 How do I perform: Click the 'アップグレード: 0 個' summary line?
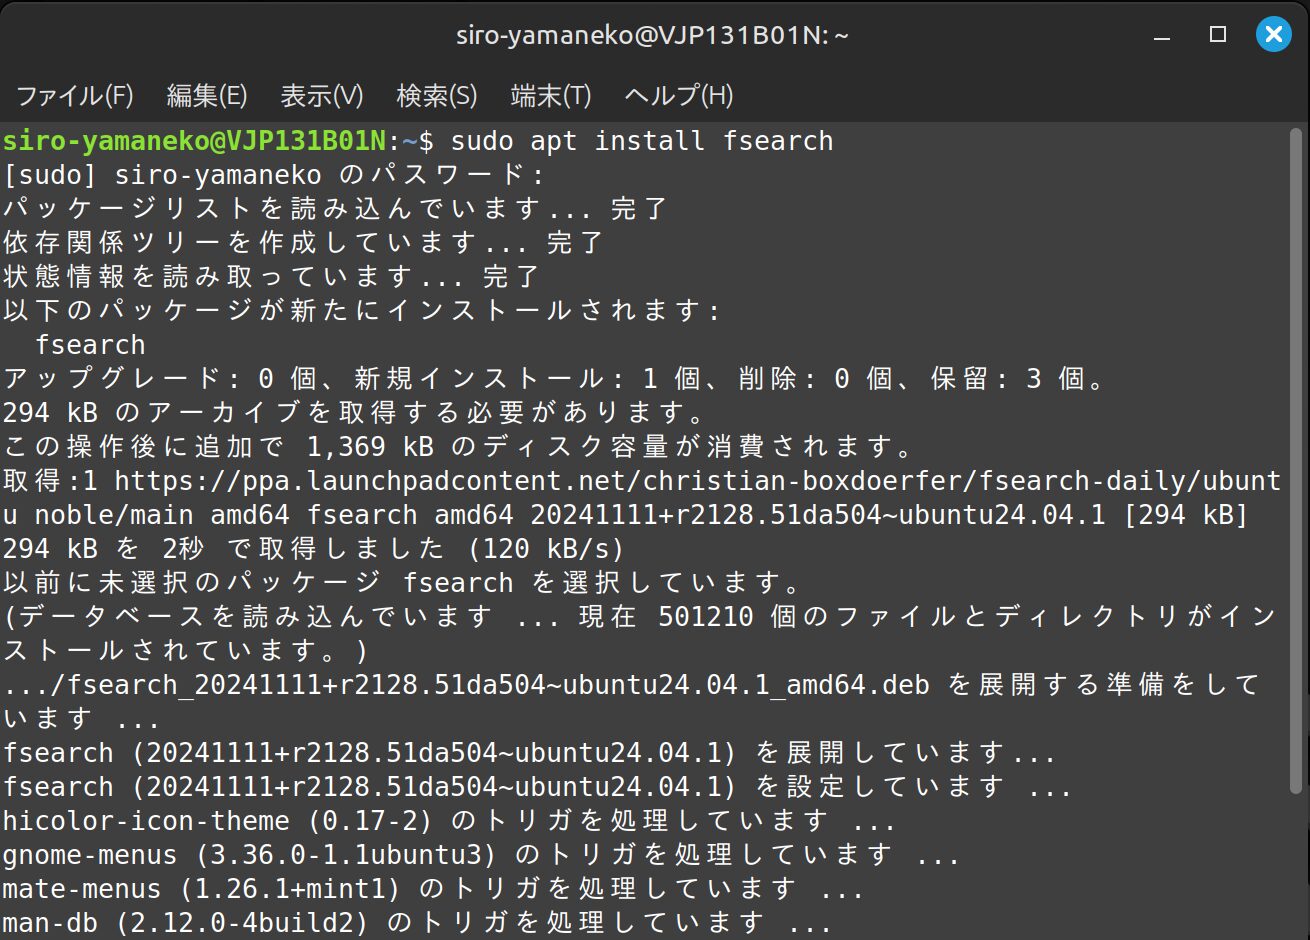[555, 379]
